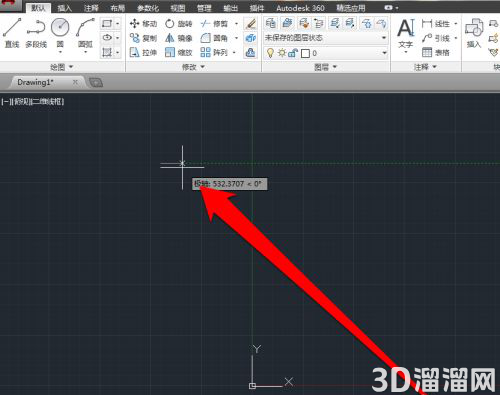Click the Rectangle draw icon
The width and height of the screenshot is (500, 396).
[x=107, y=24]
